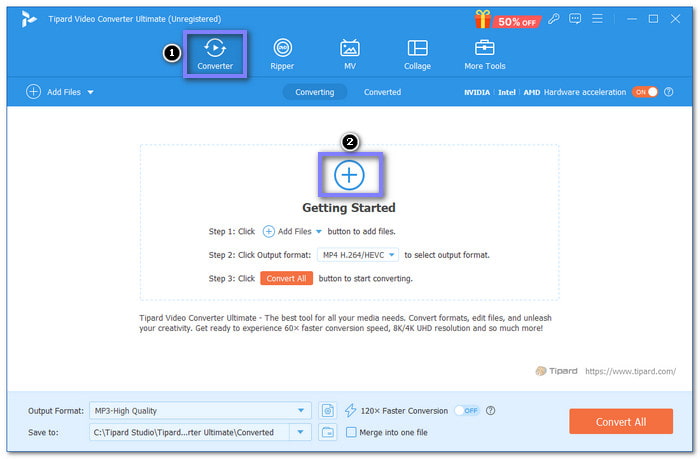The width and height of the screenshot is (700, 459).
Task: Open the Output Format MP3-High Quality dropdown
Action: (x=200, y=410)
